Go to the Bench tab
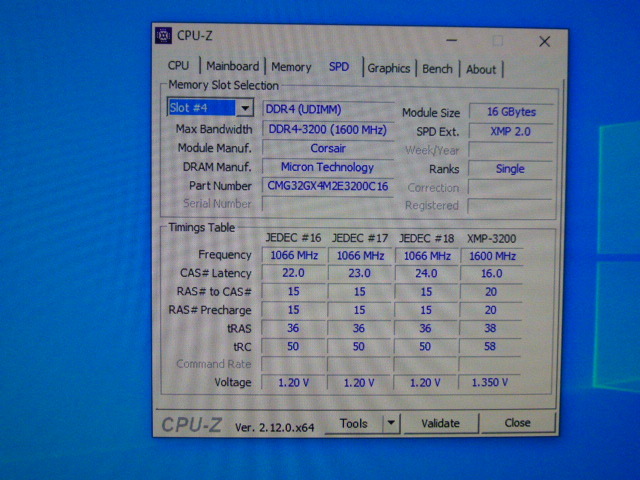Screen dimensions: 640x480 click(x=437, y=69)
